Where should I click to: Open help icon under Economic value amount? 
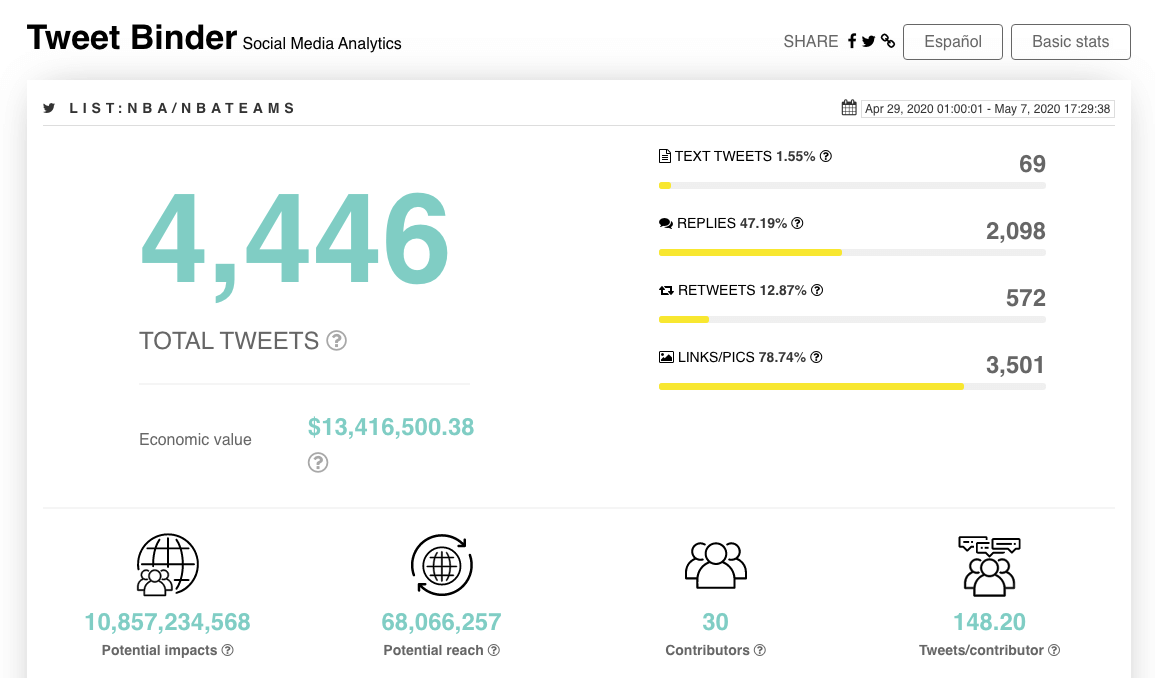[317, 462]
